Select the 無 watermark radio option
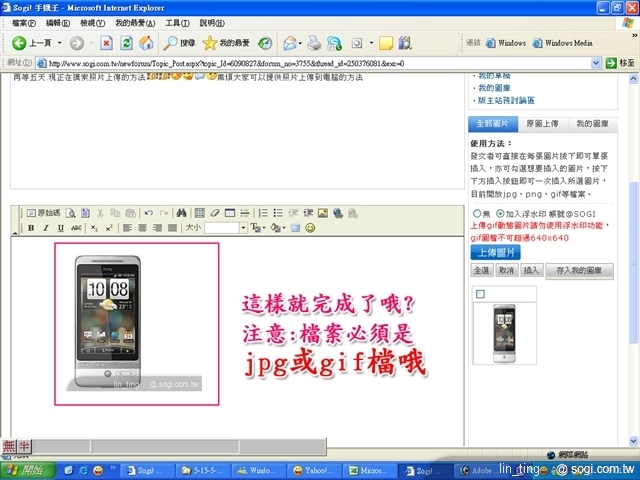Viewport: 640px width, 480px height. click(477, 213)
